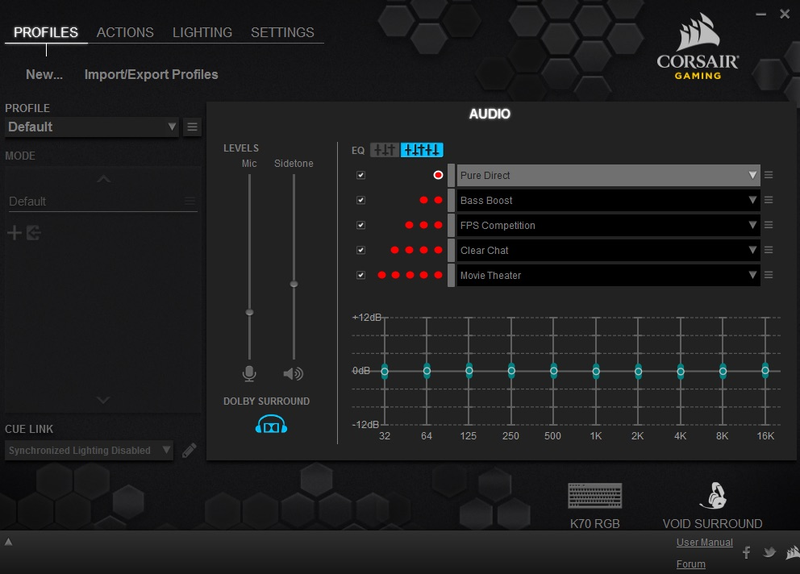Open the Forum link
Image resolution: width=800 pixels, height=574 pixels.
[x=691, y=564]
